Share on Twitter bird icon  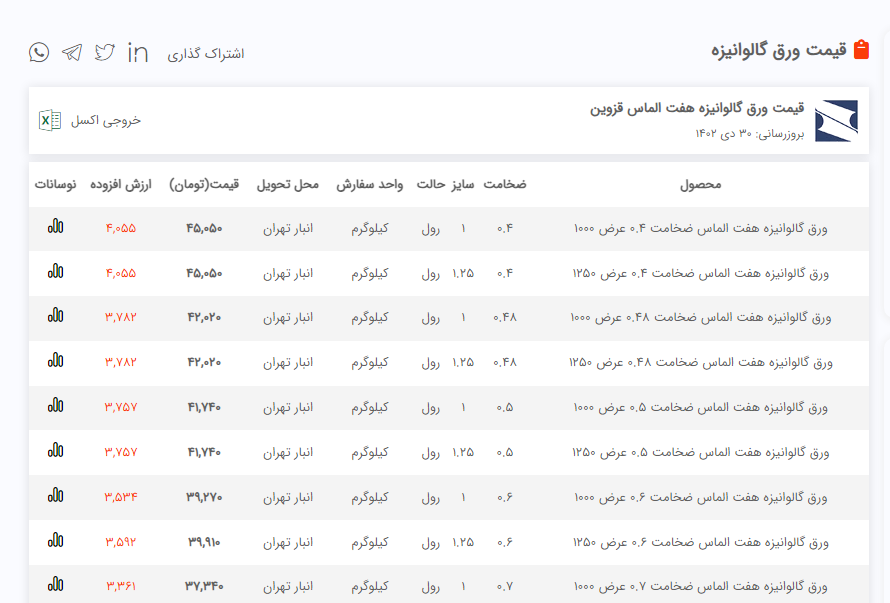coord(105,53)
